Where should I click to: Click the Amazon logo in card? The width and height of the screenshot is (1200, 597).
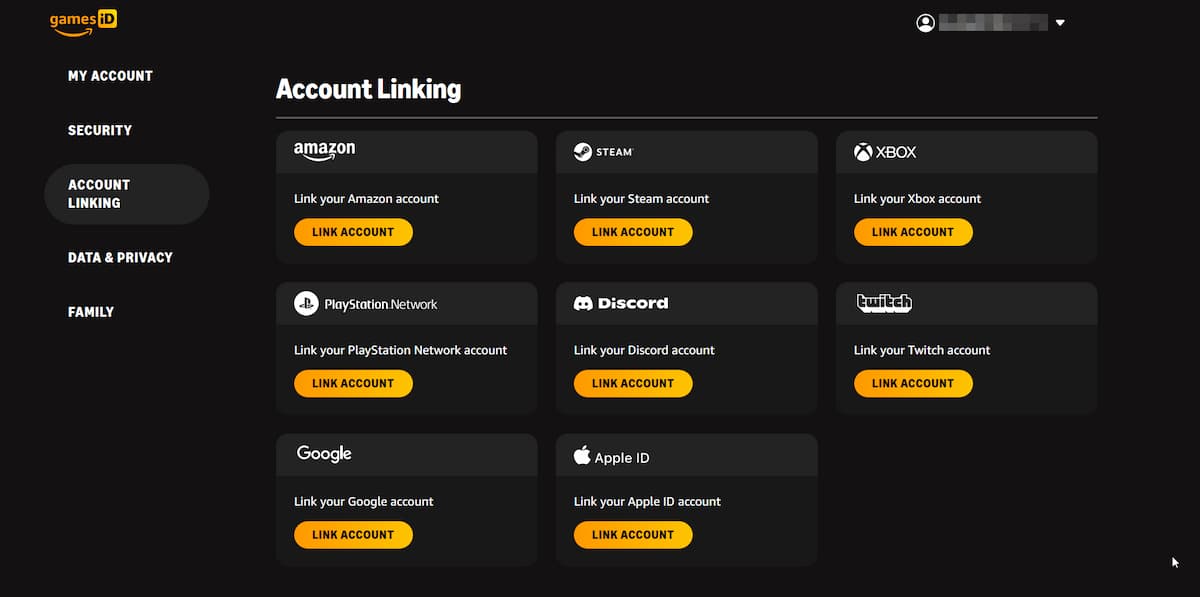tap(324, 150)
